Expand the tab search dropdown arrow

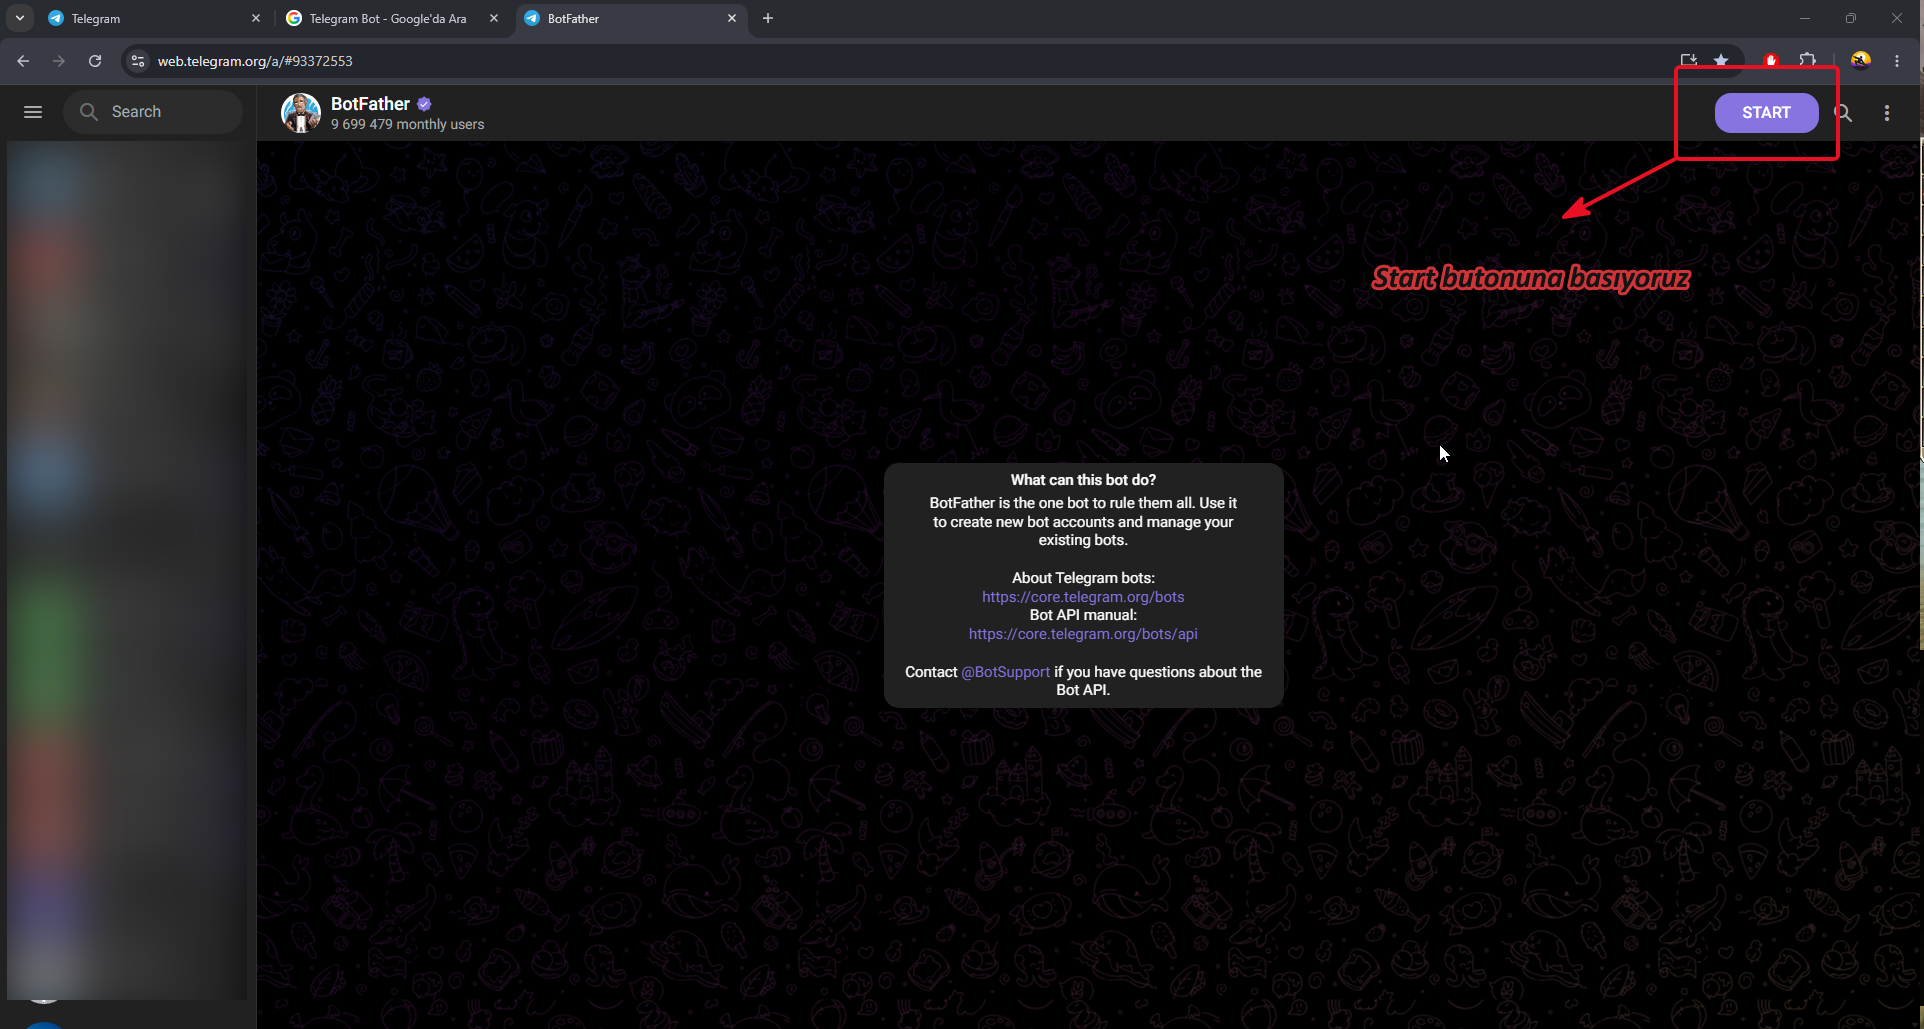(x=19, y=18)
